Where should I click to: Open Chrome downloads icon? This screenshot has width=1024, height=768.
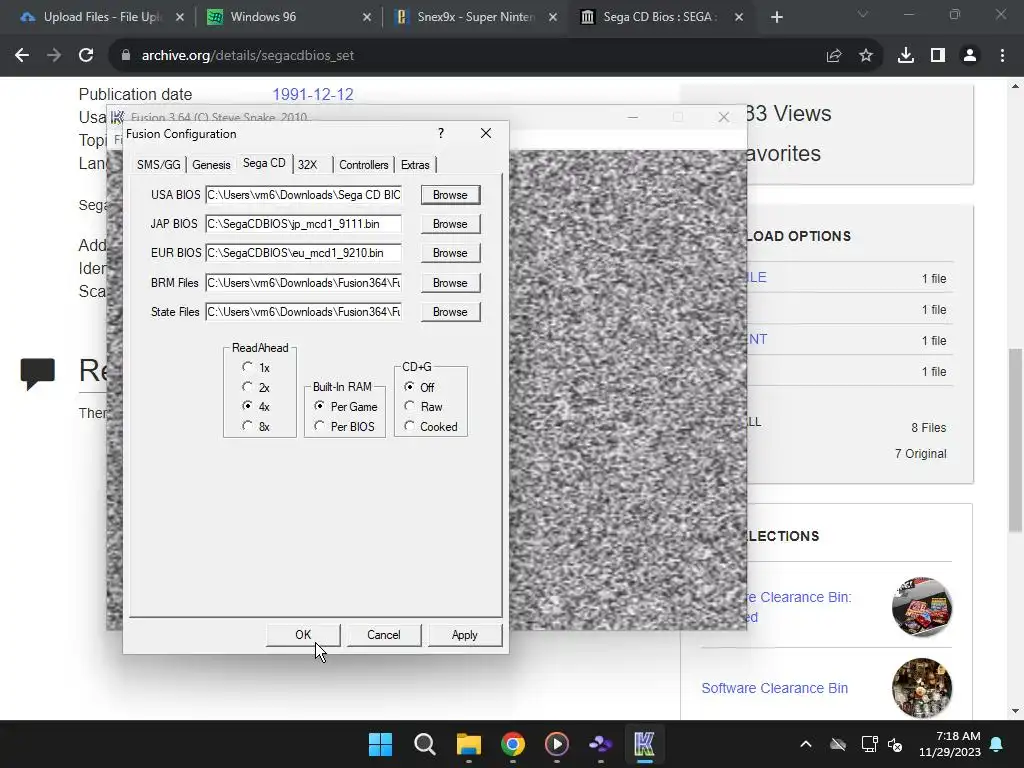906,56
